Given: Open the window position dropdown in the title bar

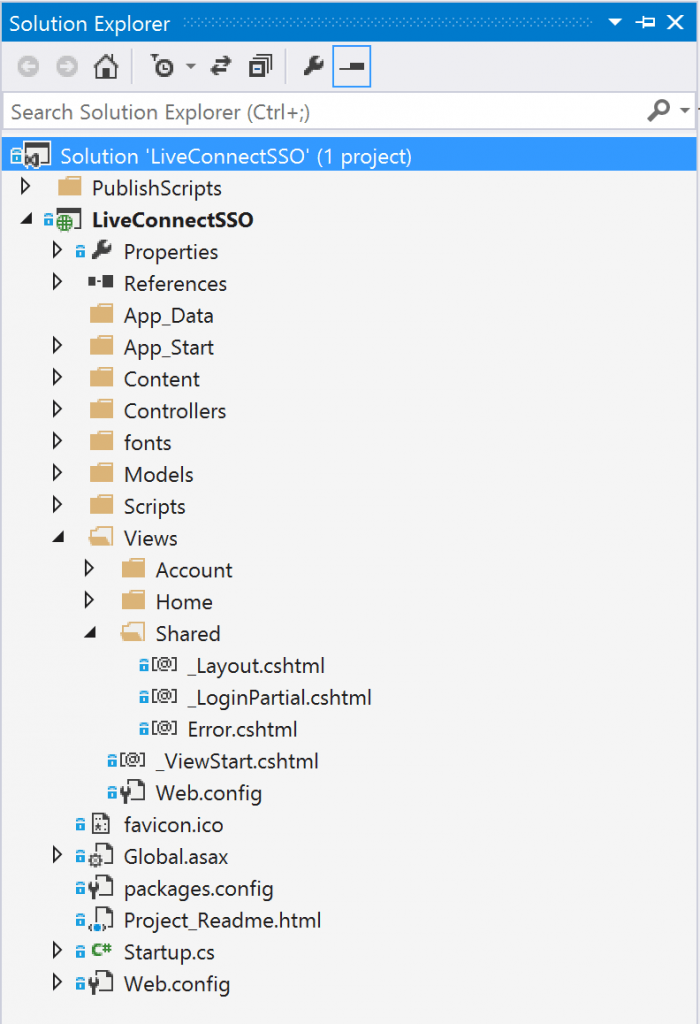Looking at the screenshot, I should 614,22.
